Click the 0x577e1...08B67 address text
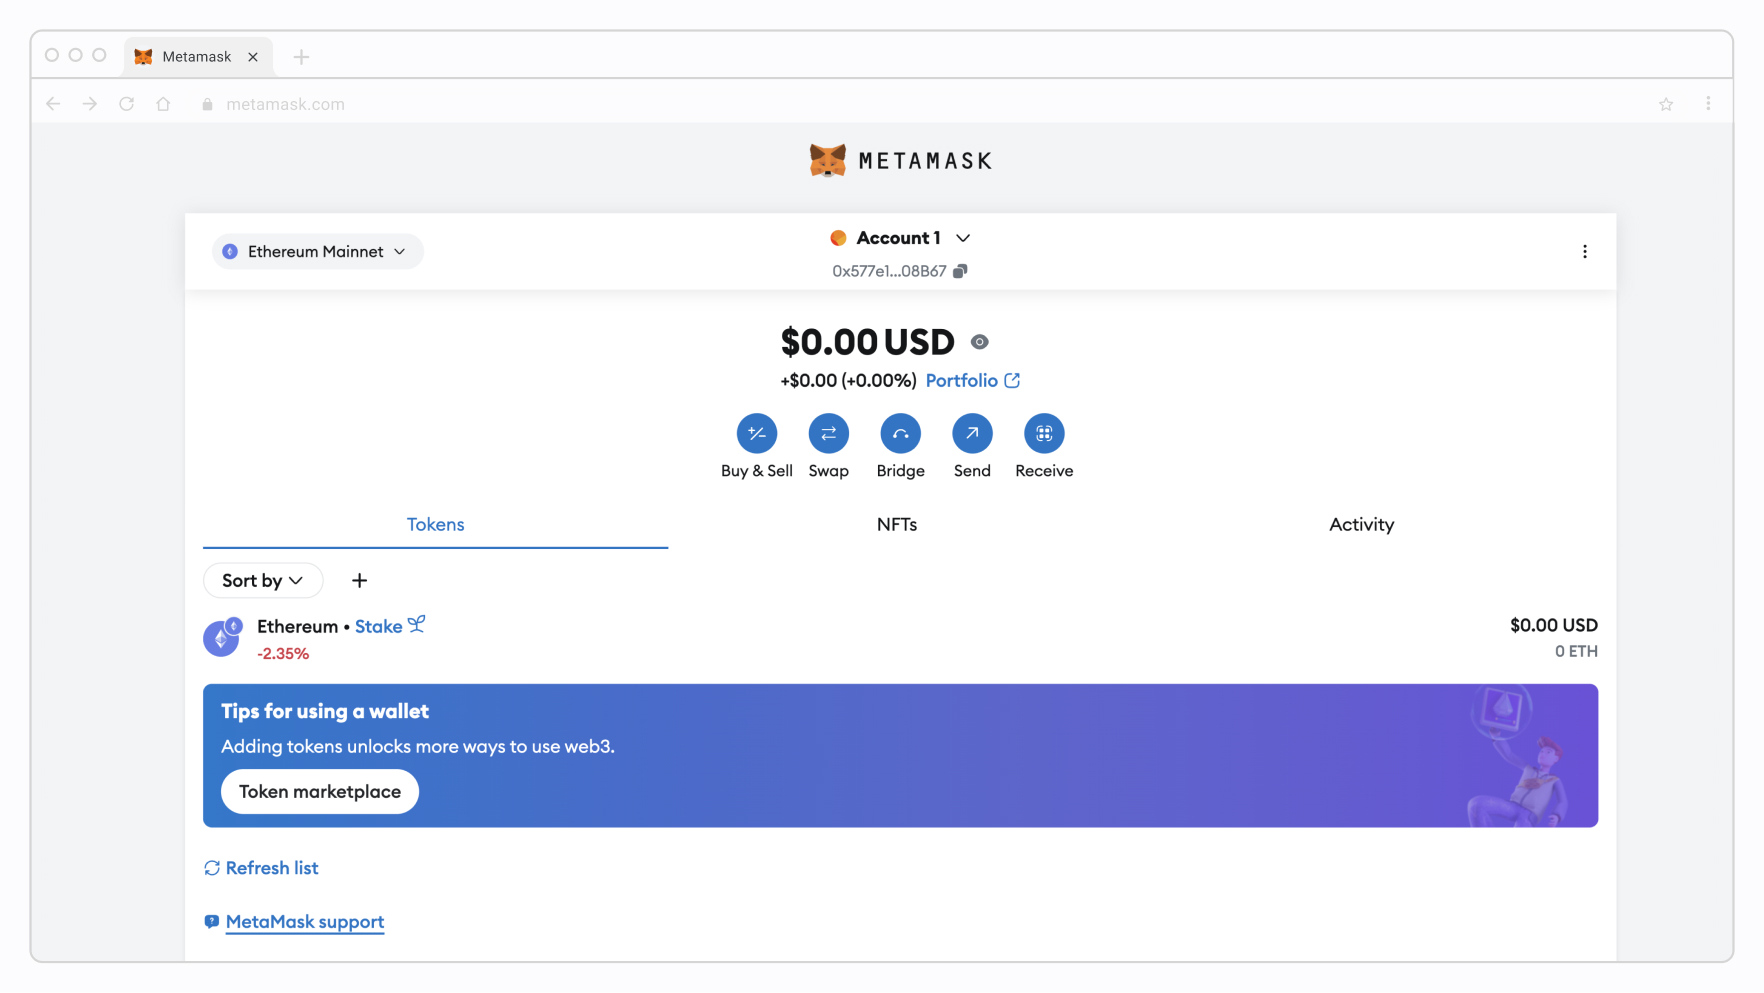 (889, 271)
